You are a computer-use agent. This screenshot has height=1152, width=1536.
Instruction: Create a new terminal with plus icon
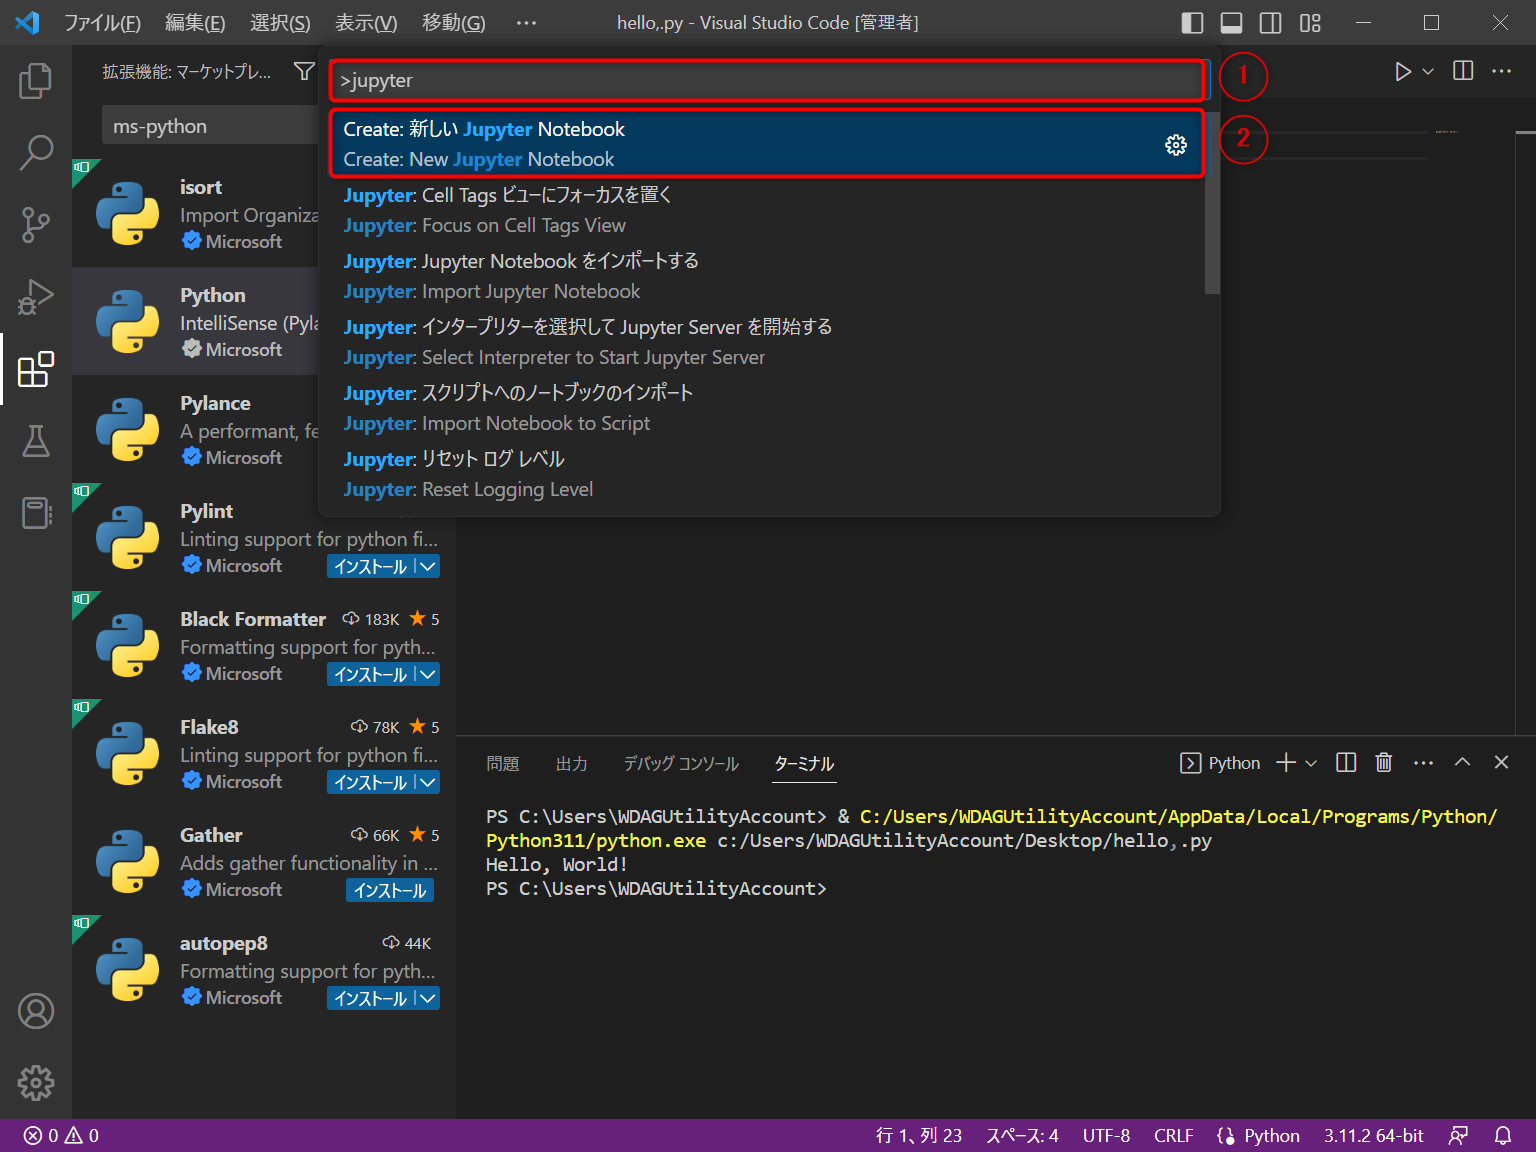[1286, 763]
